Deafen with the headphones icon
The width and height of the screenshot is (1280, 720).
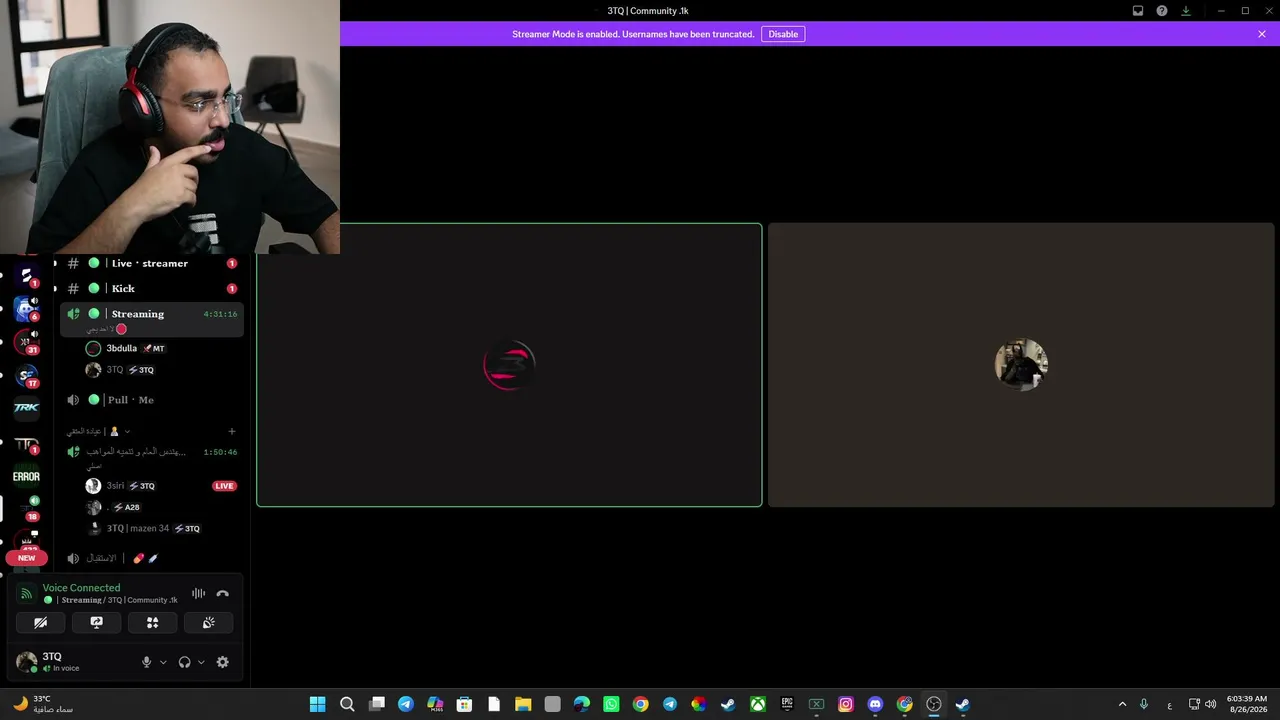[x=184, y=662]
